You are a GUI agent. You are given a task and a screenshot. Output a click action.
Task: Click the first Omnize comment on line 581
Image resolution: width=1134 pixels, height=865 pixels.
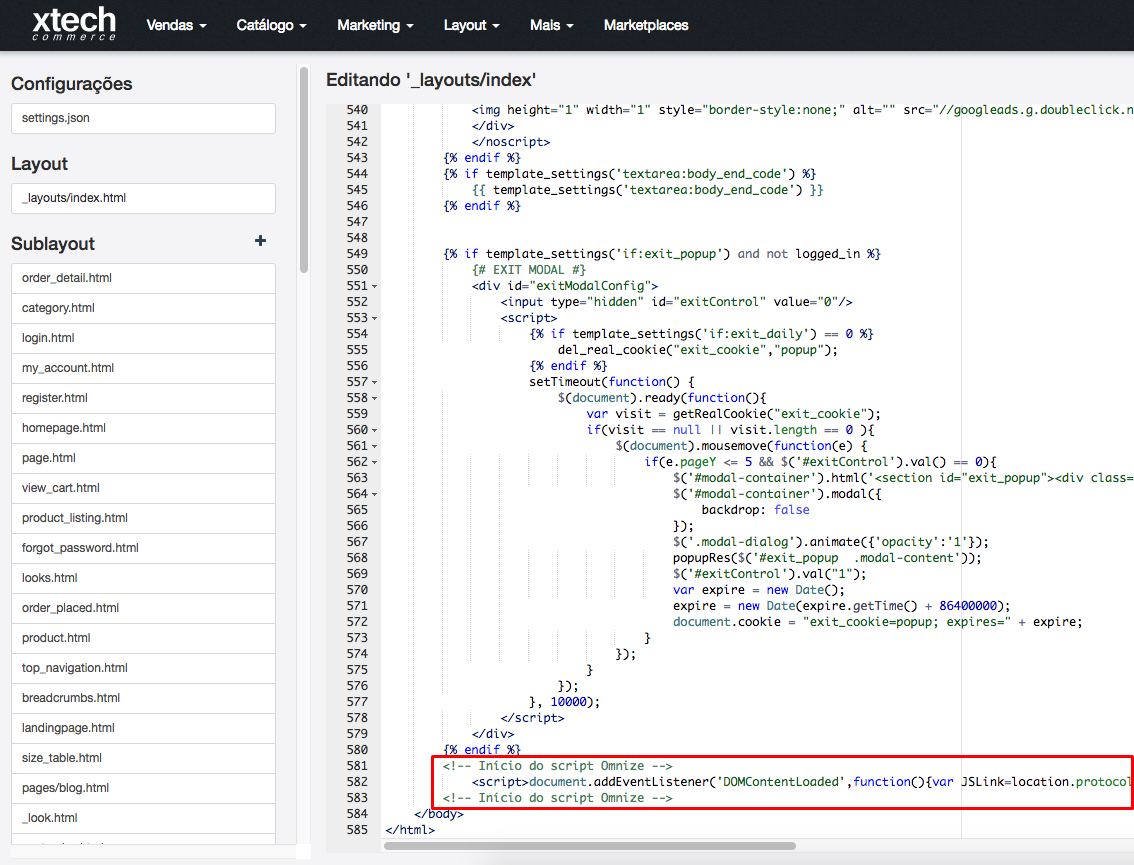point(558,766)
